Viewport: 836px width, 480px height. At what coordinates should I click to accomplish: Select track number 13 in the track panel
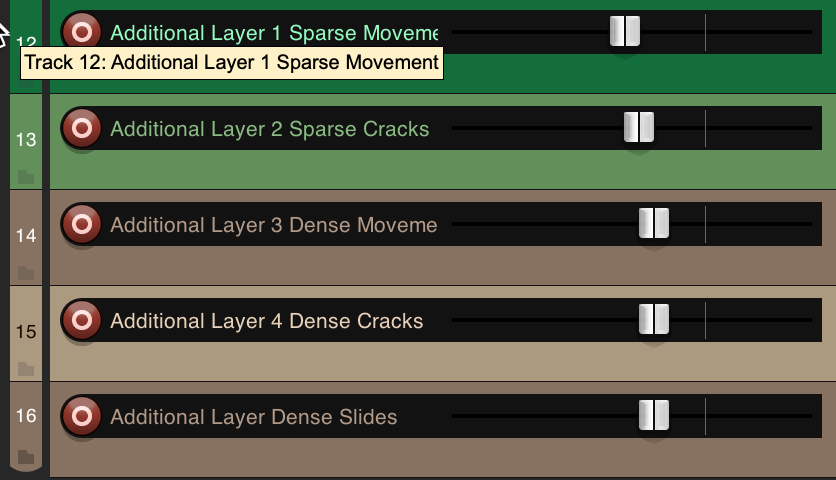point(26,140)
